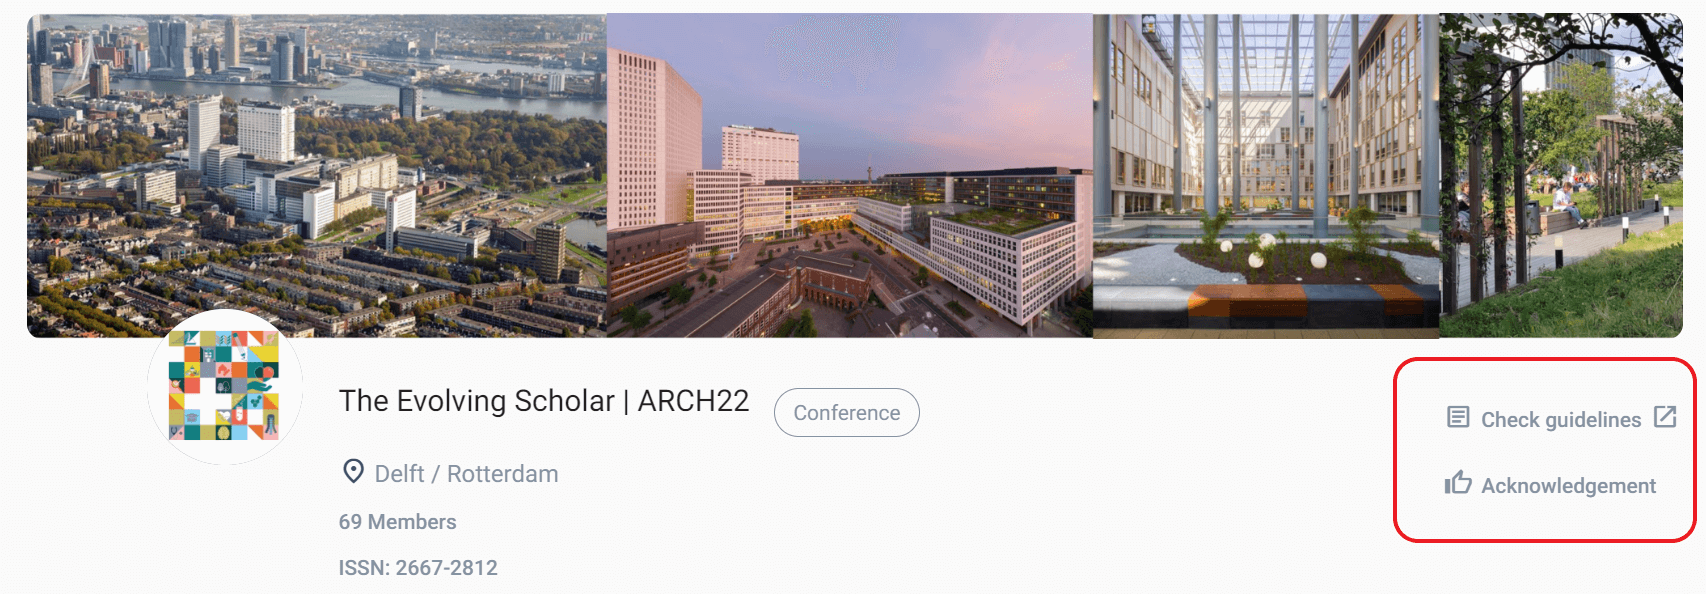Viewport: 1706px width, 594px height.
Task: Click the document icon beside Check guidelines
Action: coord(1458,417)
